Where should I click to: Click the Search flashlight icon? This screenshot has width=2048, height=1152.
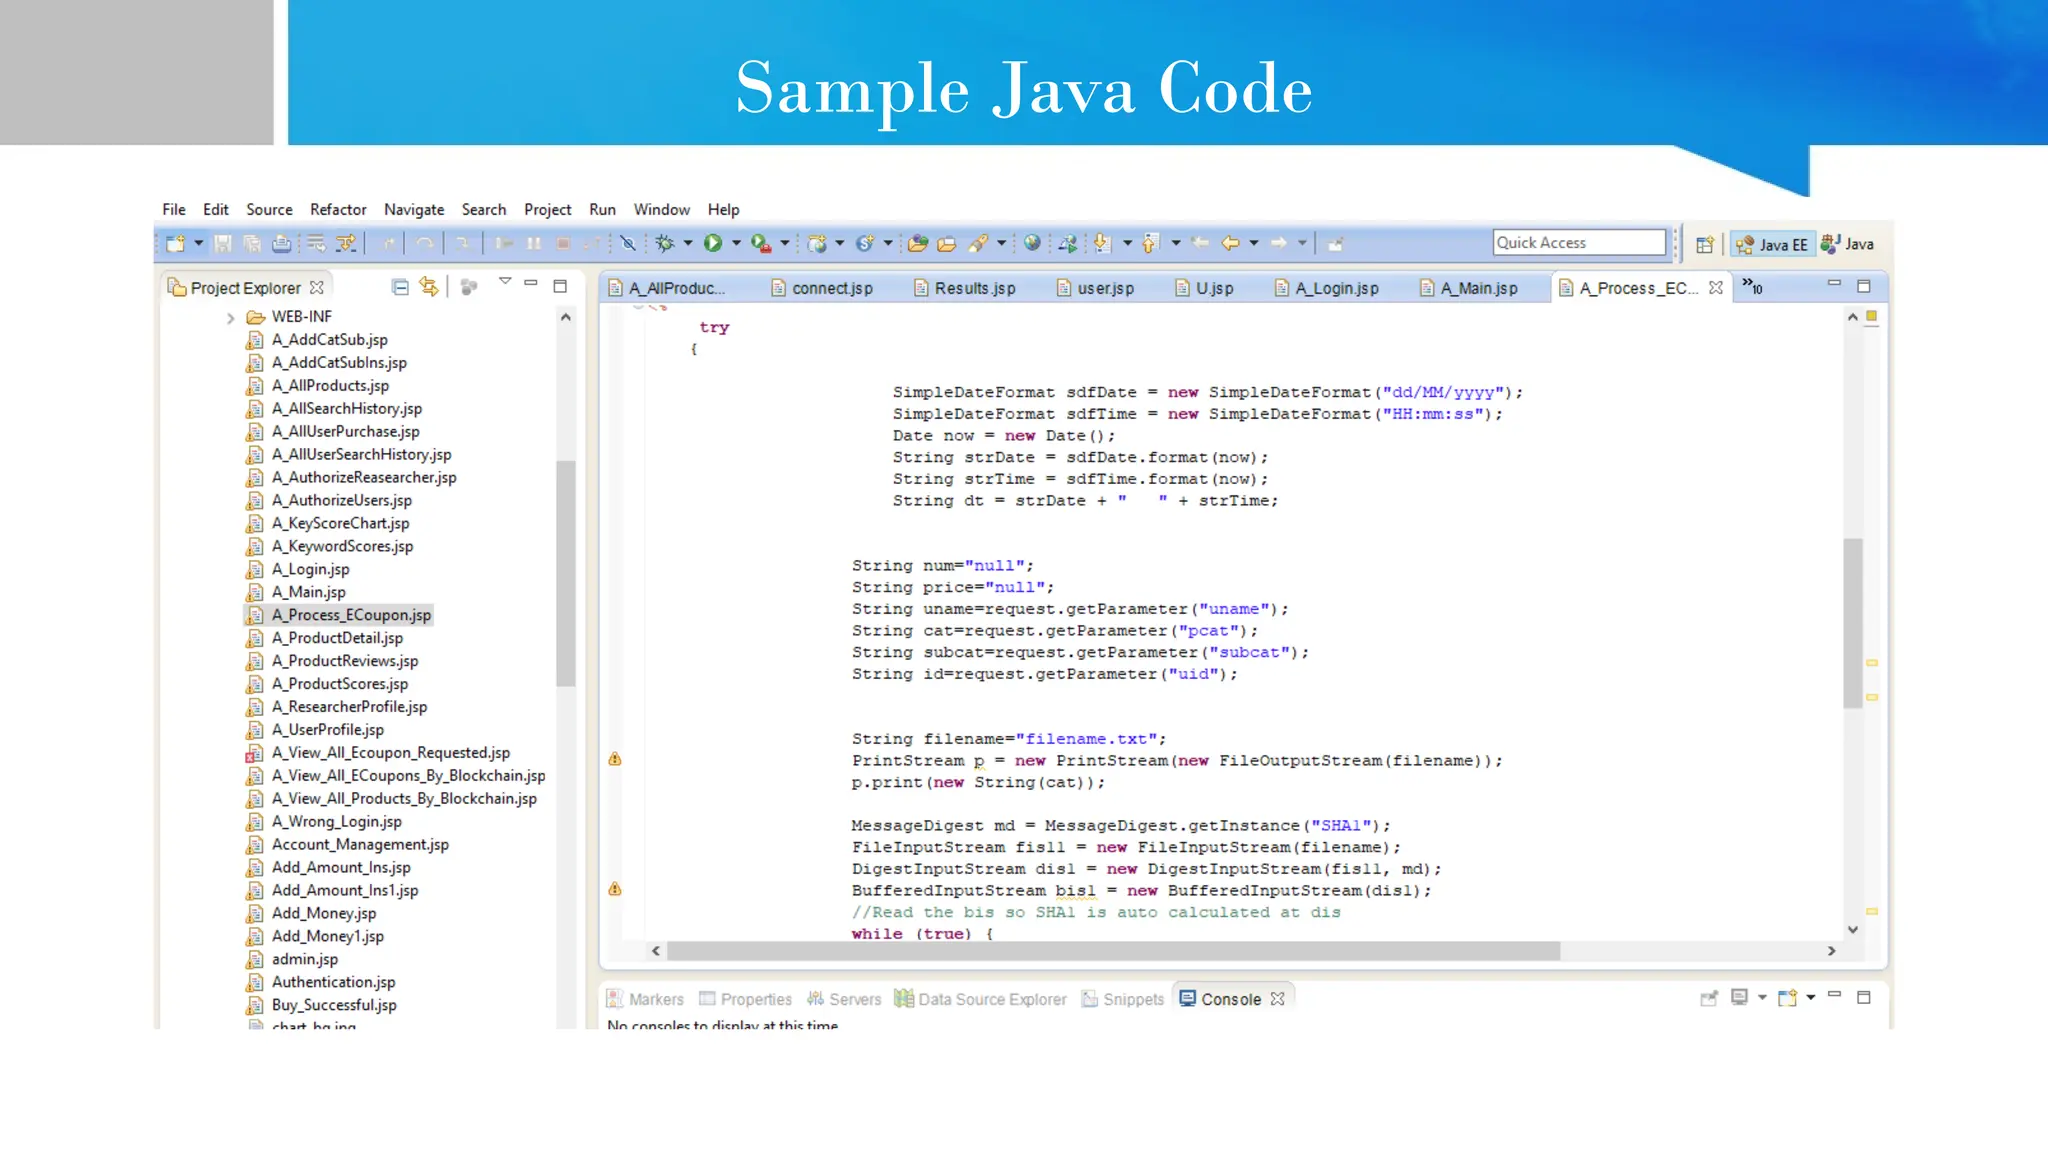point(978,243)
